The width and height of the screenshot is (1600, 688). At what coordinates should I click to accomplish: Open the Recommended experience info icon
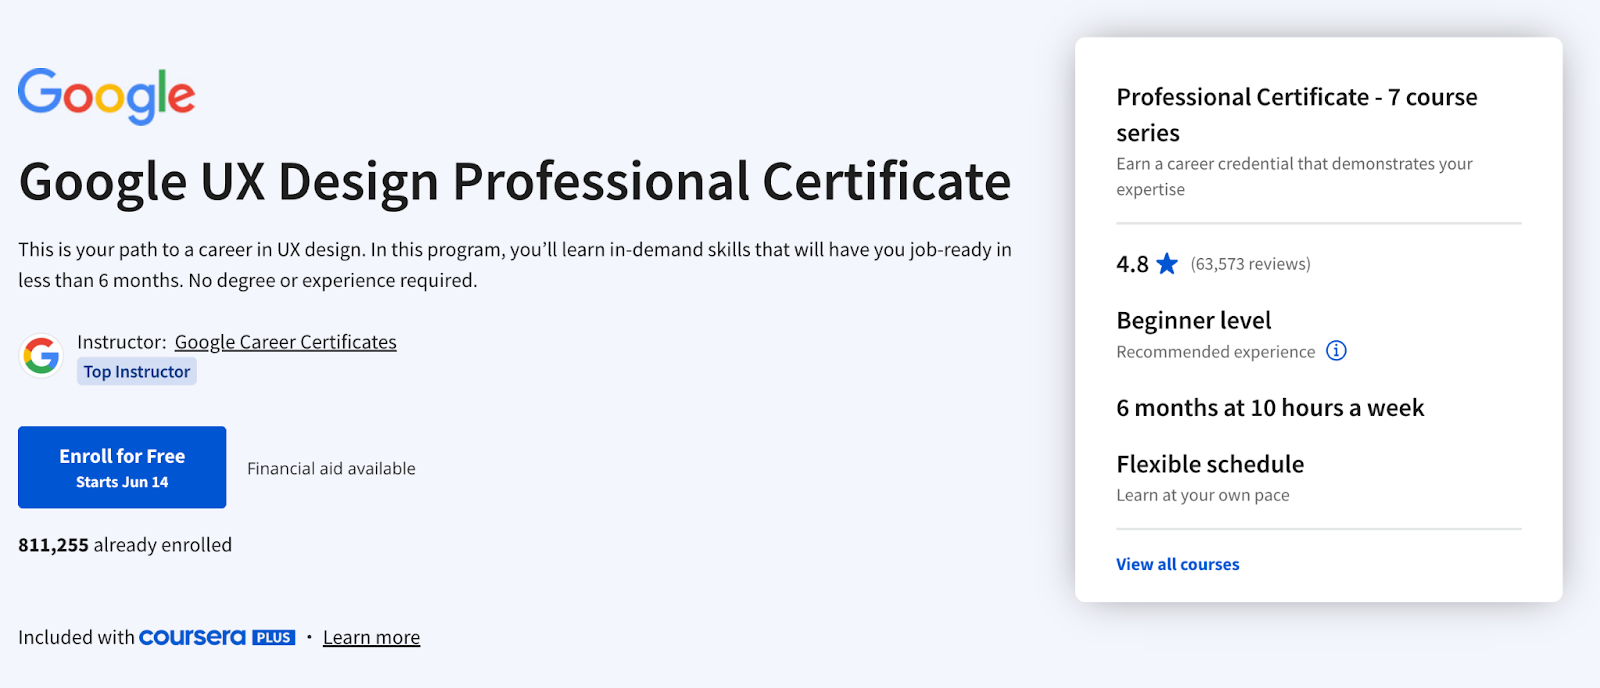(x=1337, y=351)
